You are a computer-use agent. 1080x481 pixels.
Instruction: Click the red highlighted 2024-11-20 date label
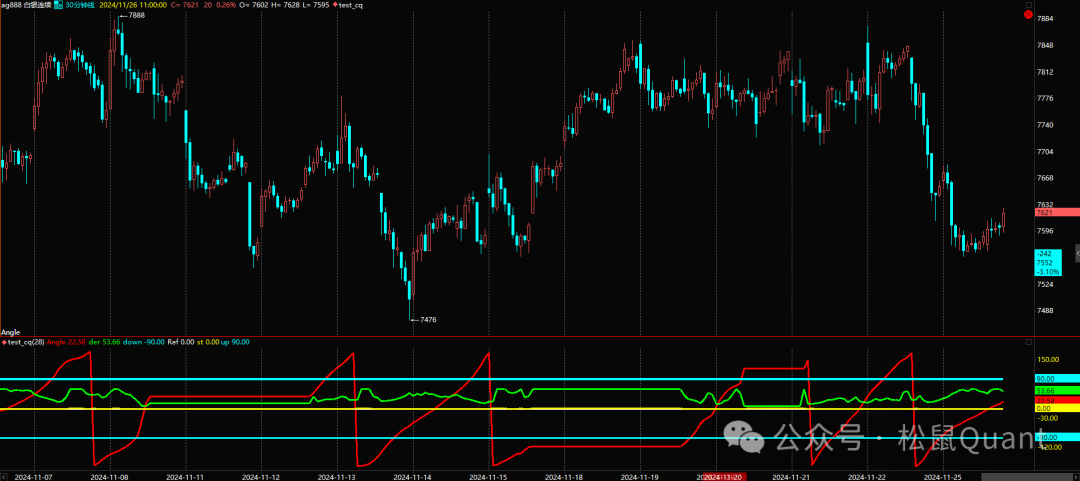[726, 477]
